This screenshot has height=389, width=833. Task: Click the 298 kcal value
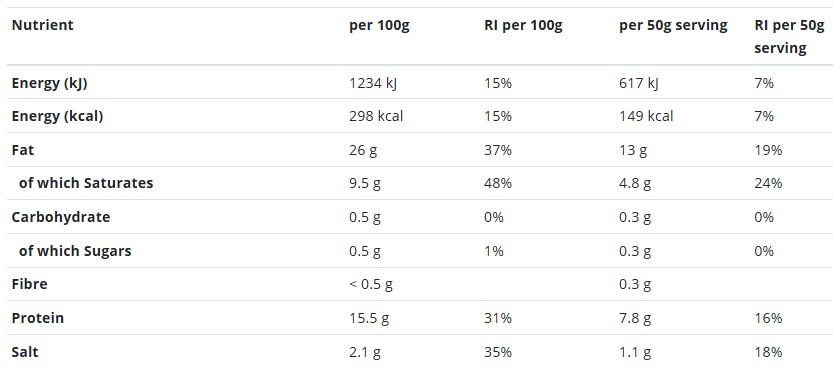coord(376,116)
